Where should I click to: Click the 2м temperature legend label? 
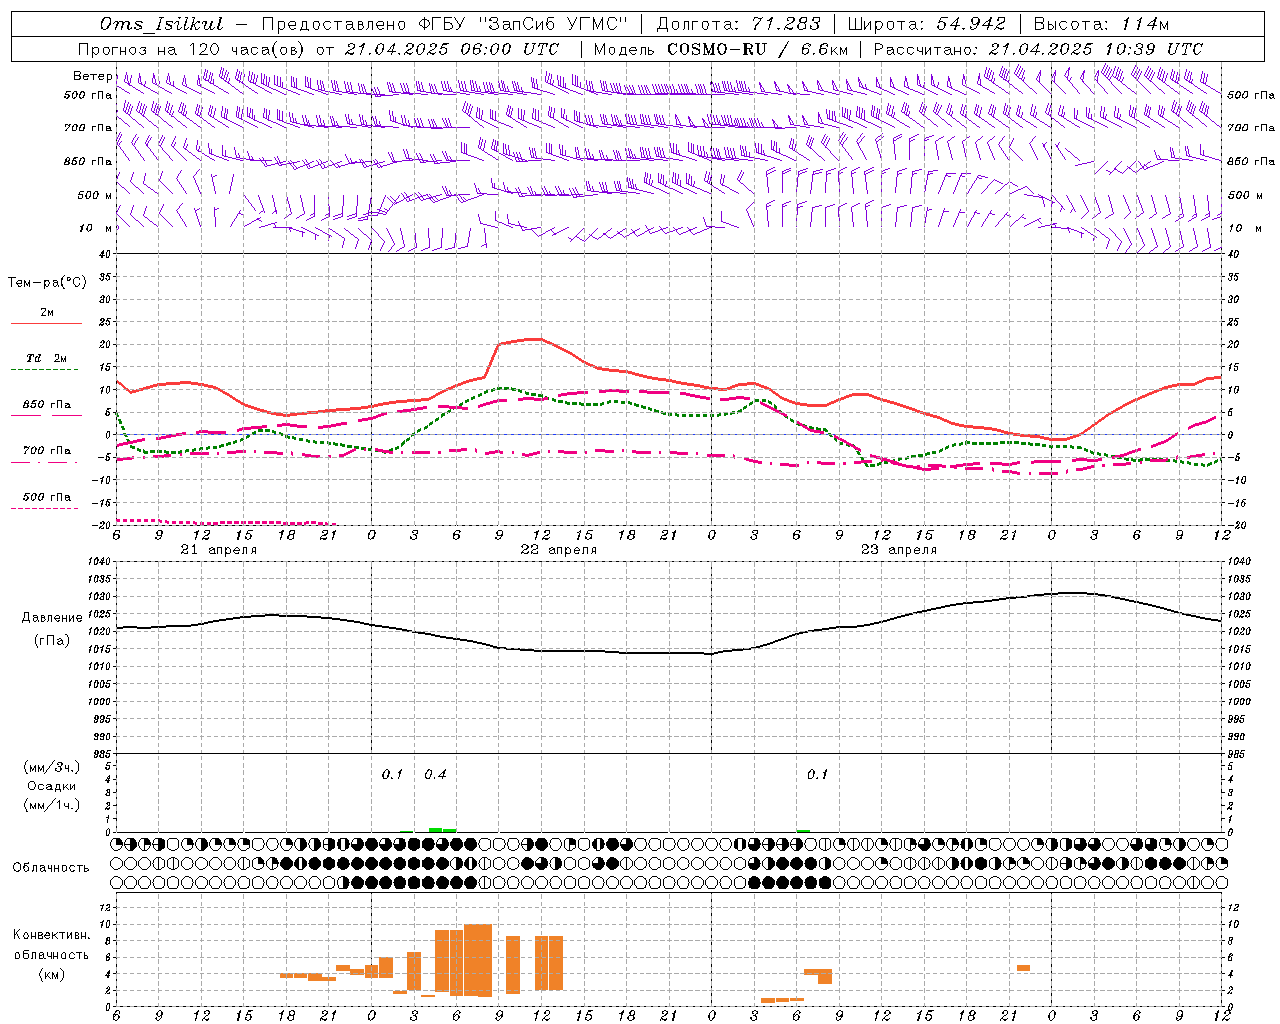click(x=47, y=312)
